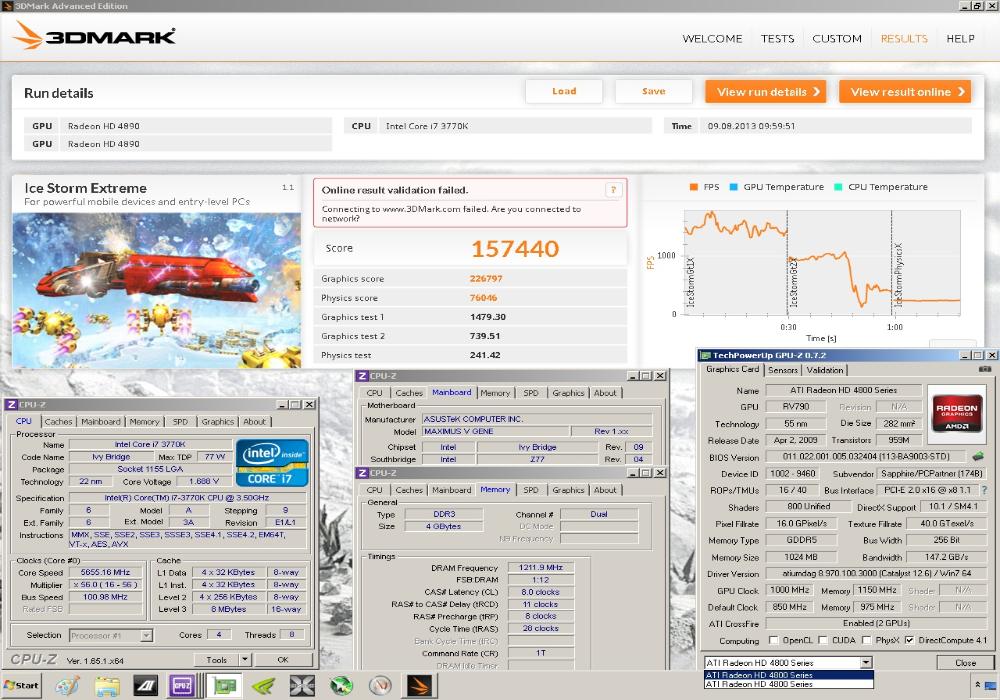
Task: Click the 3DMark Advanced Edition title bar icon
Action: click(x=6, y=6)
